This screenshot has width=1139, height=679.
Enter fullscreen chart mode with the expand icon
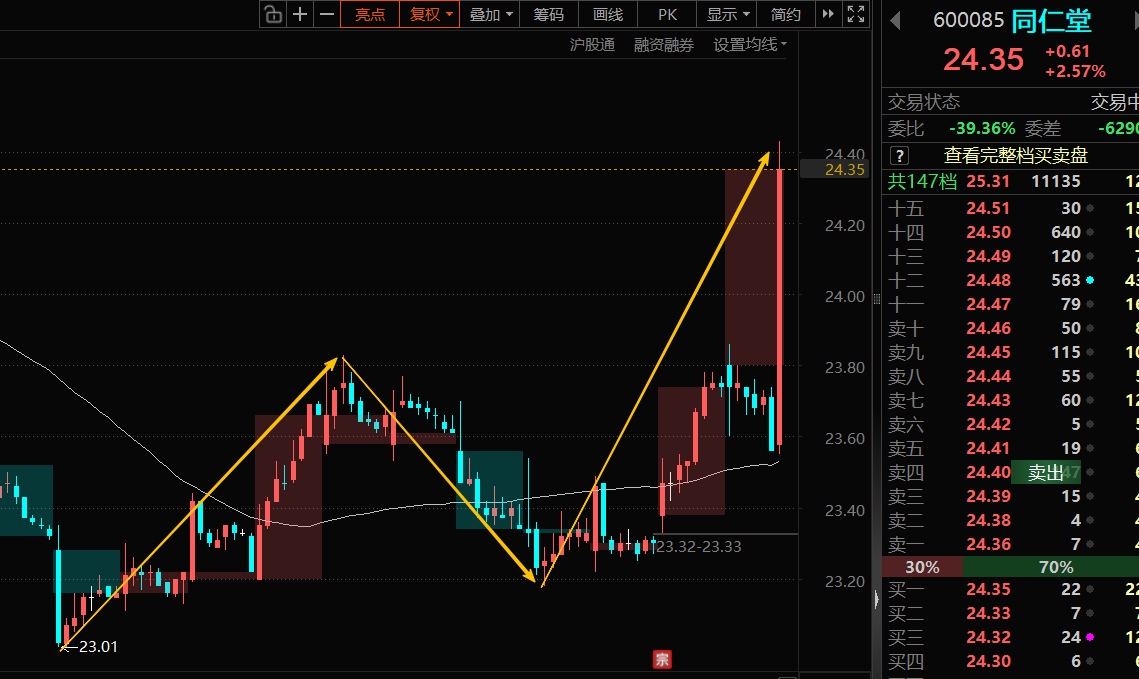(x=856, y=14)
